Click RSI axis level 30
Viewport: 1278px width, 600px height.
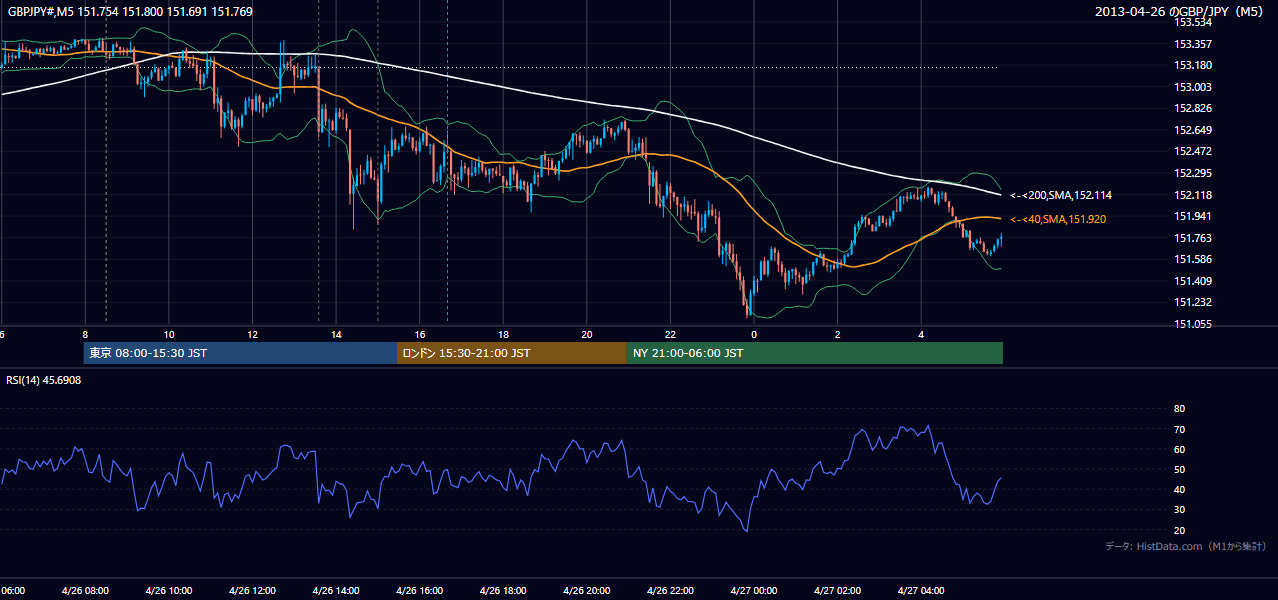coord(1179,510)
